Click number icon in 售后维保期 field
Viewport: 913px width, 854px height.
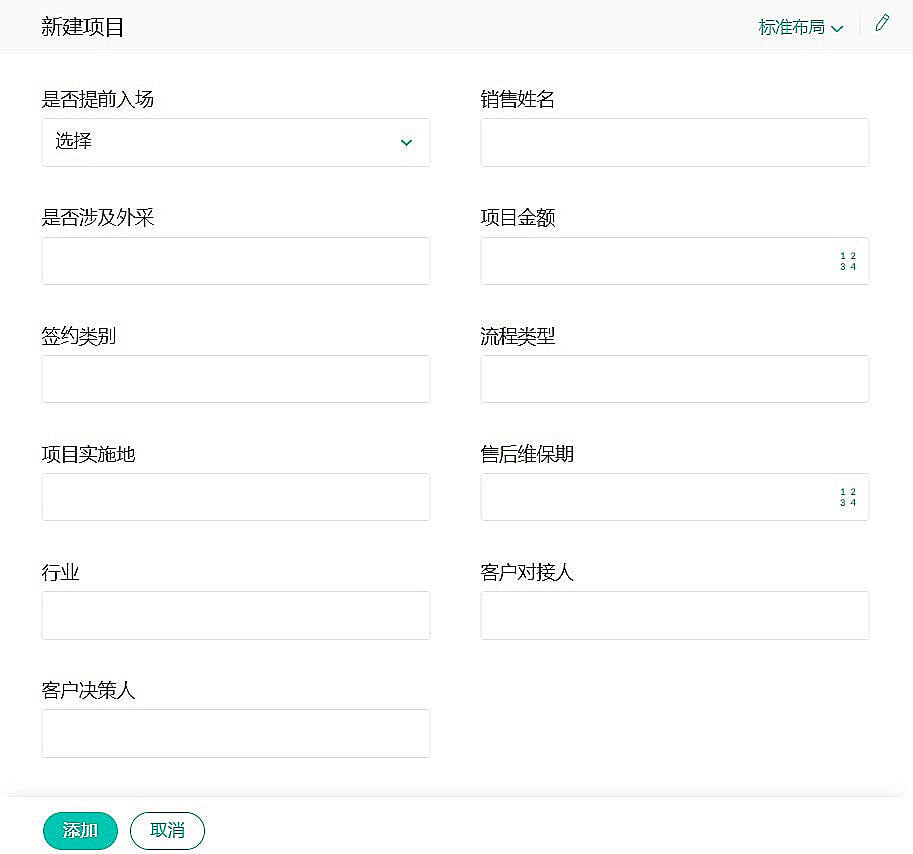tap(847, 497)
